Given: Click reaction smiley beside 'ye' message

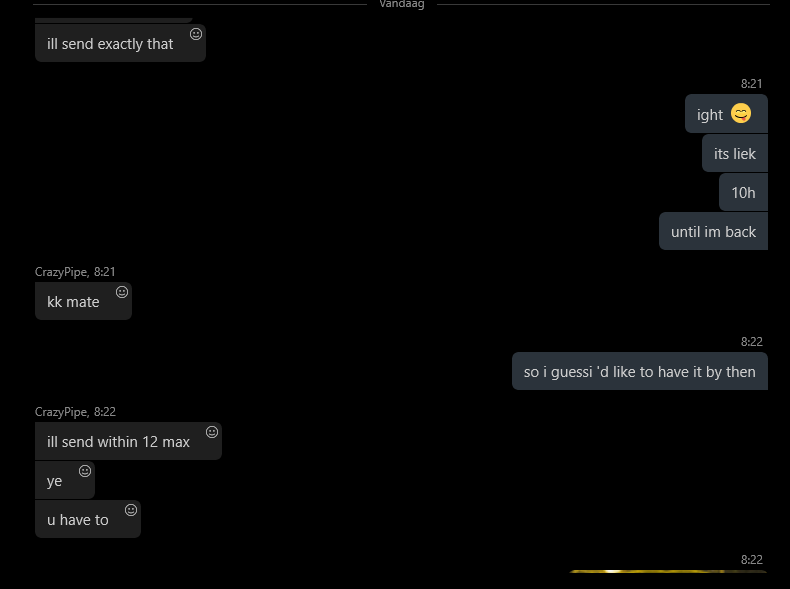Looking at the screenshot, I should [x=85, y=471].
